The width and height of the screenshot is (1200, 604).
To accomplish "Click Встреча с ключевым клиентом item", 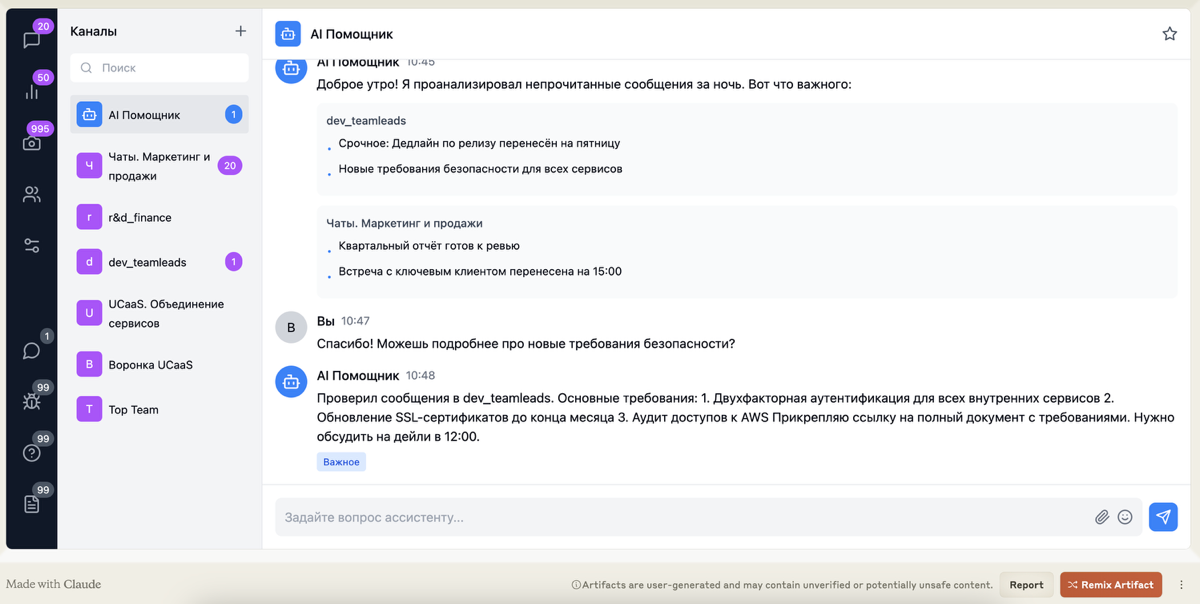I will click(480, 272).
